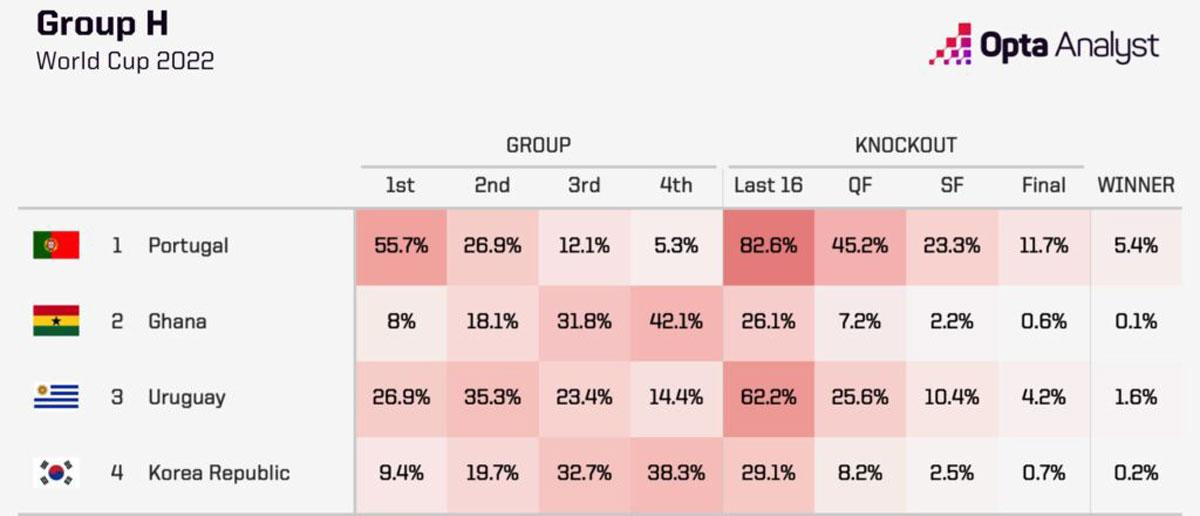The width and height of the screenshot is (1200, 516).
Task: Select the Ghana team name
Action: pos(178,321)
